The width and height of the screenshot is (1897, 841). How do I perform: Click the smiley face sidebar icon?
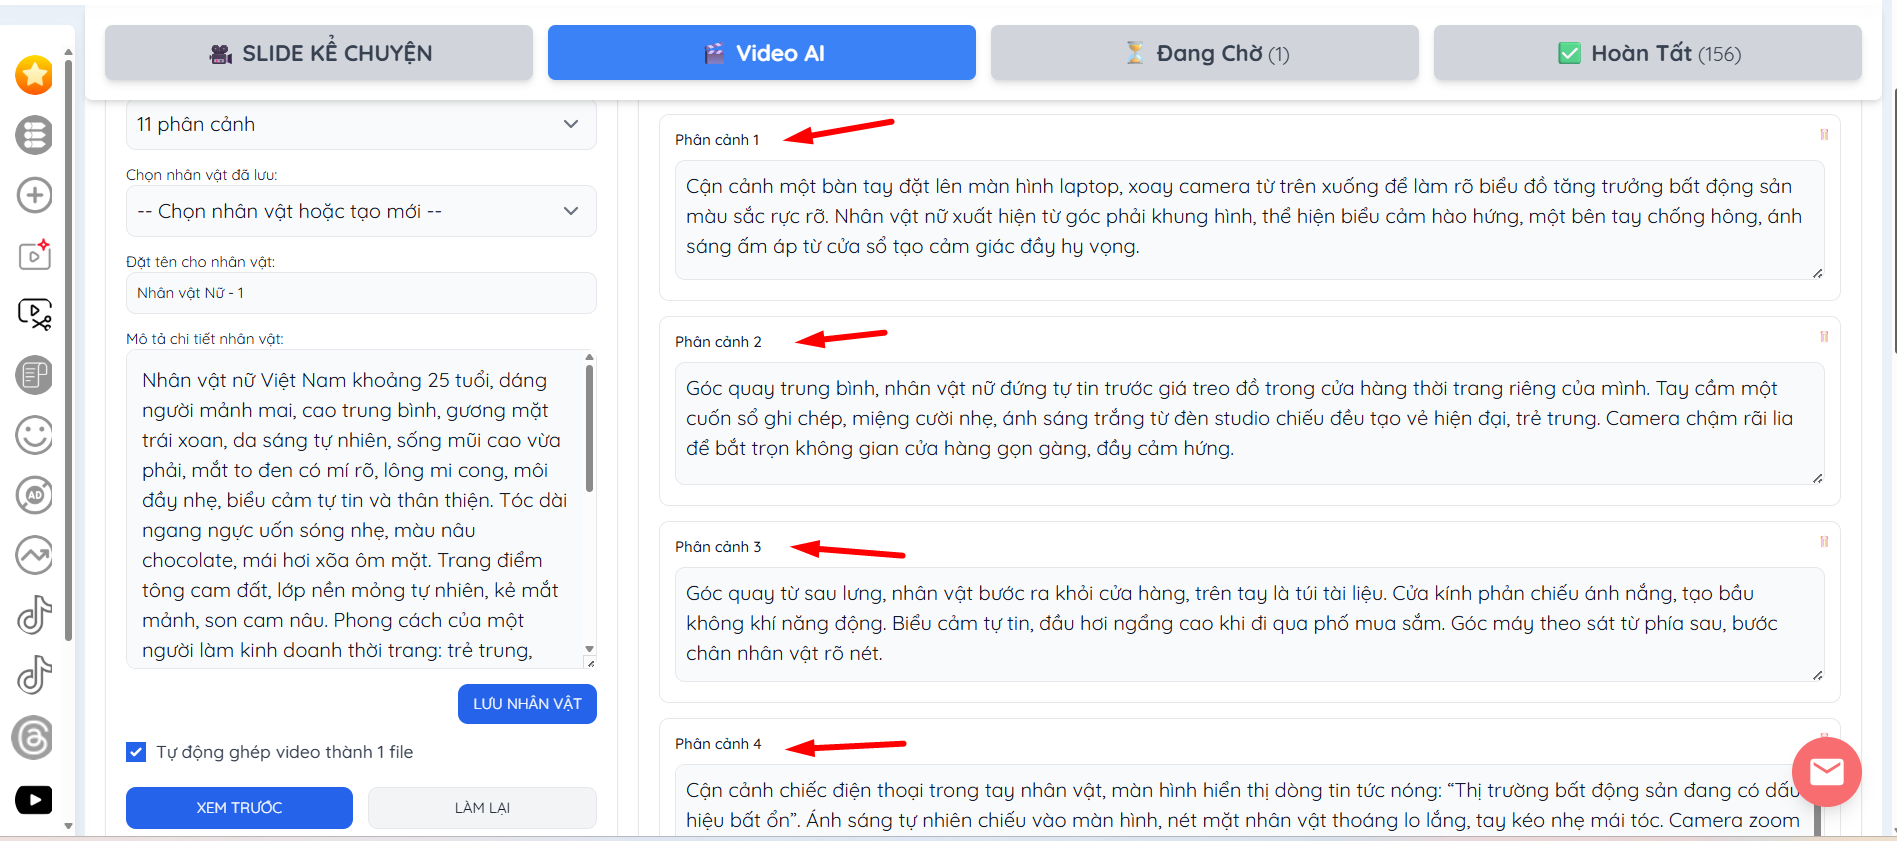[34, 435]
